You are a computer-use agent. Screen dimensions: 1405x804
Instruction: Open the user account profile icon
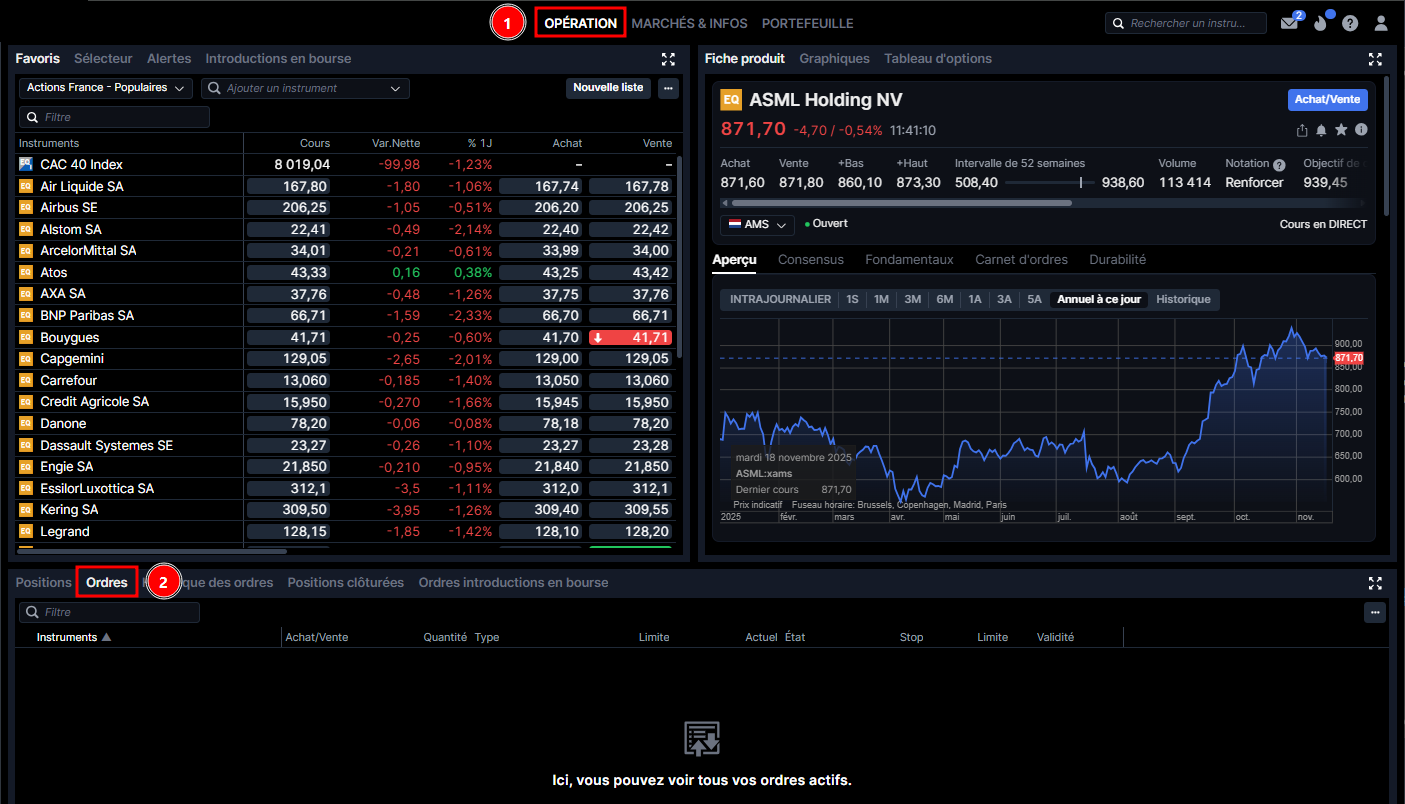1381,23
